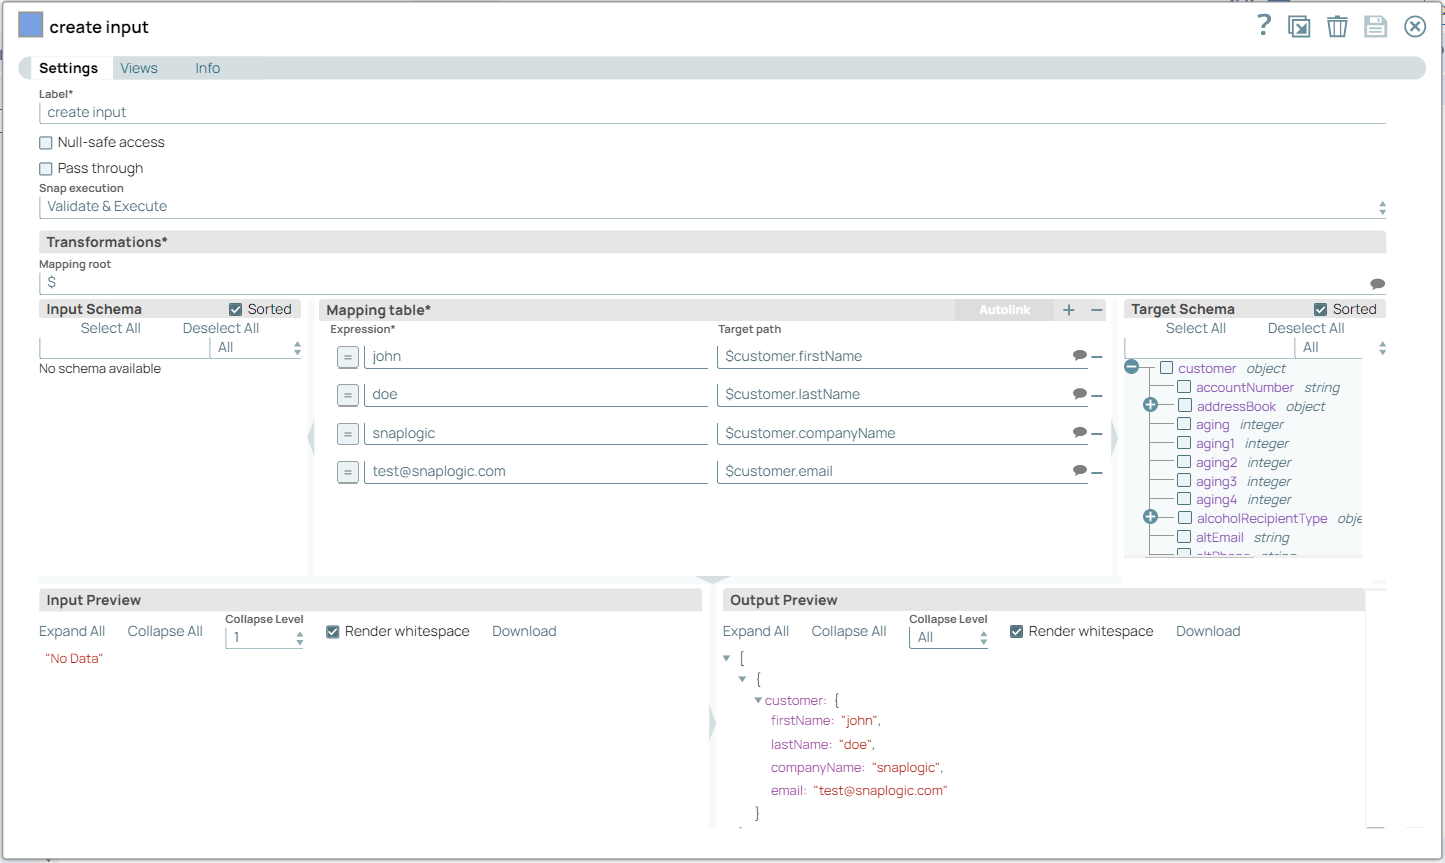Image resolution: width=1445 pixels, height=863 pixels.
Task: Enable Null-safe access
Action: pos(45,142)
